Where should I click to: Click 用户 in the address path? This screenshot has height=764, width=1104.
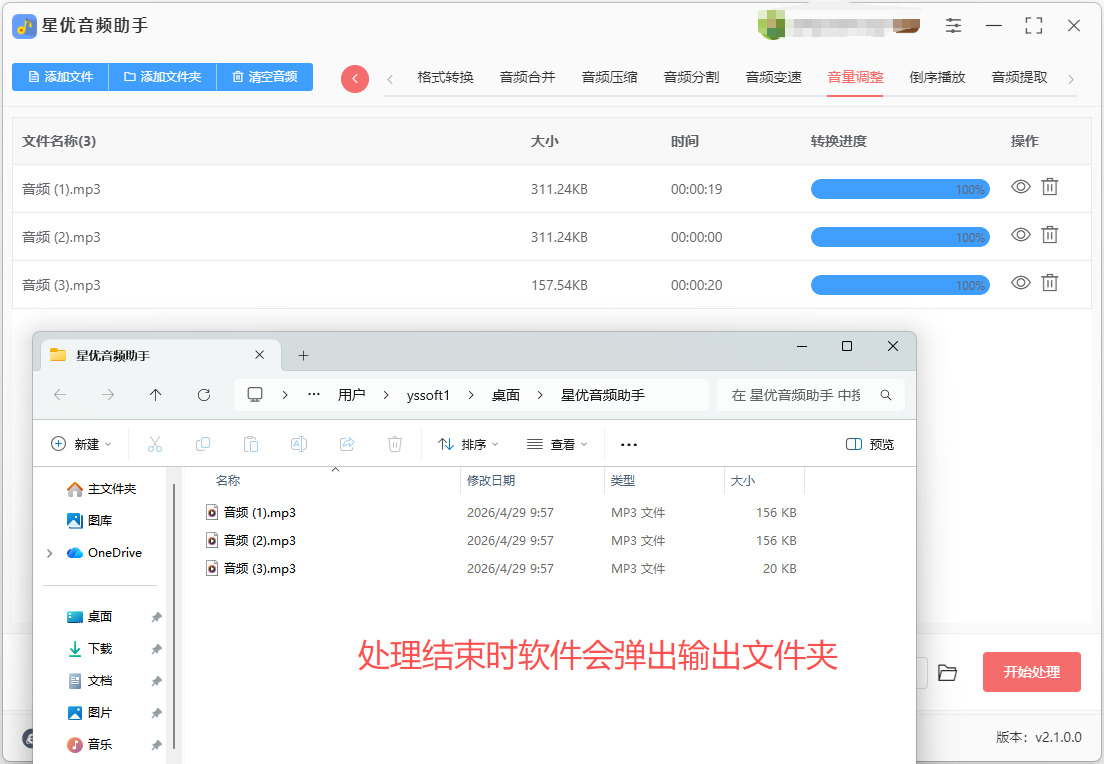[351, 395]
